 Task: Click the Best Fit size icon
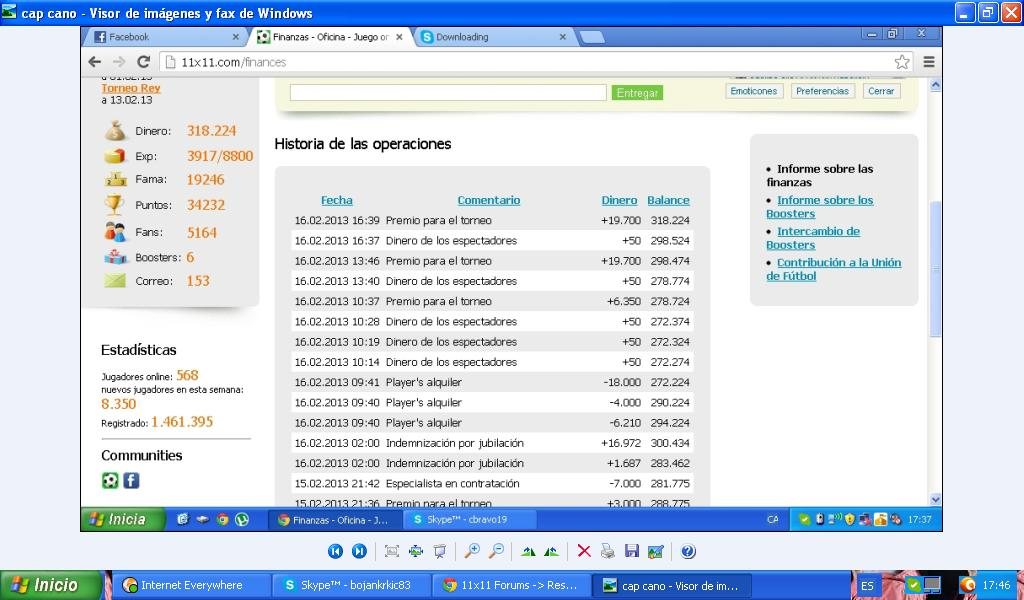[391, 551]
